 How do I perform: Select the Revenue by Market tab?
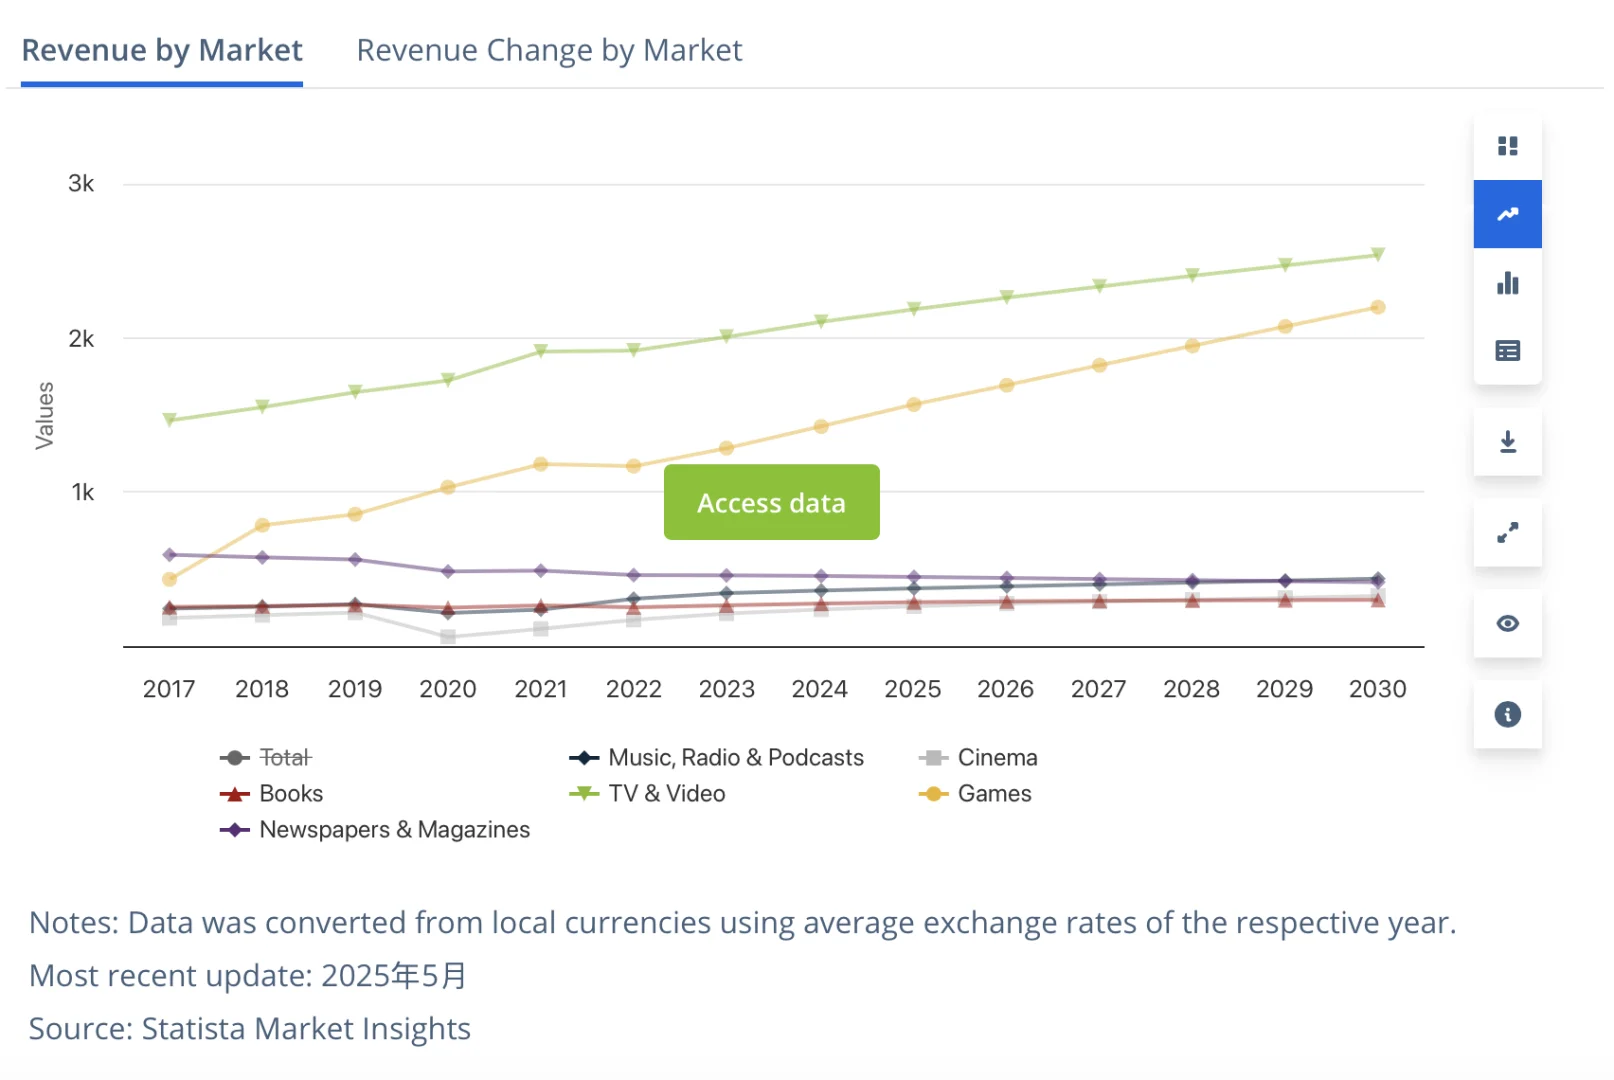[x=162, y=50]
